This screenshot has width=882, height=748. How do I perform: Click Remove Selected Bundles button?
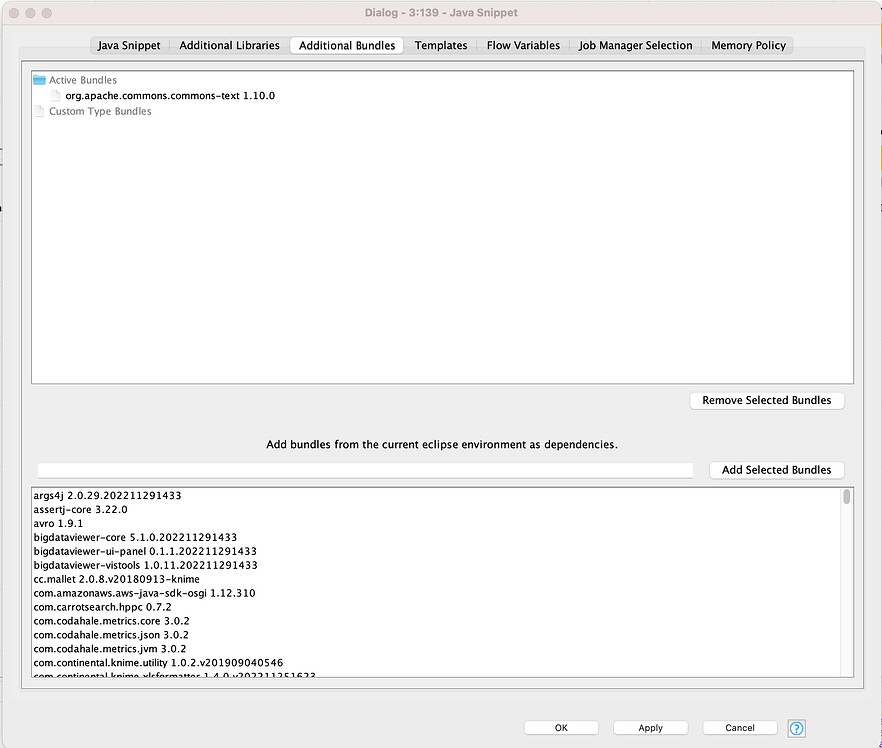pos(767,400)
